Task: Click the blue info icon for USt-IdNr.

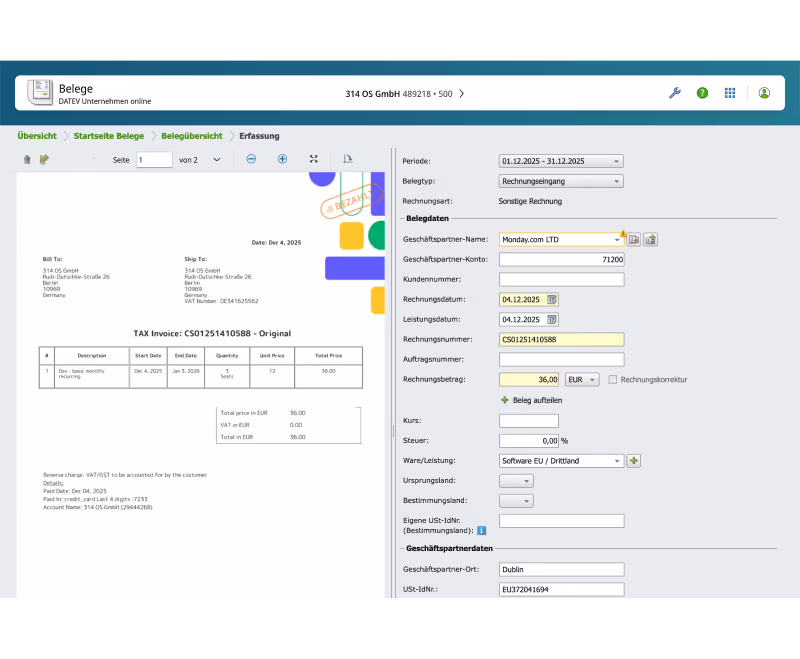Action: (481, 530)
